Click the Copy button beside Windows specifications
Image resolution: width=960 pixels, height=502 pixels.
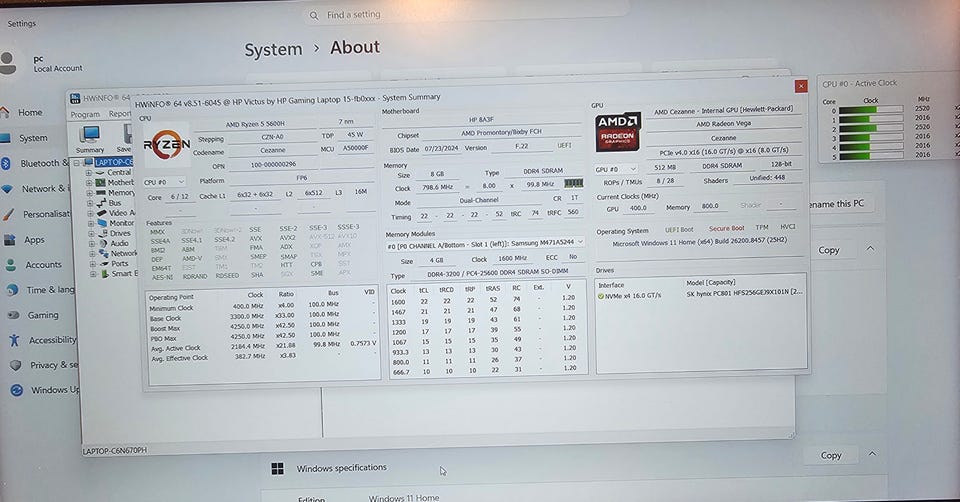pyautogui.click(x=831, y=455)
